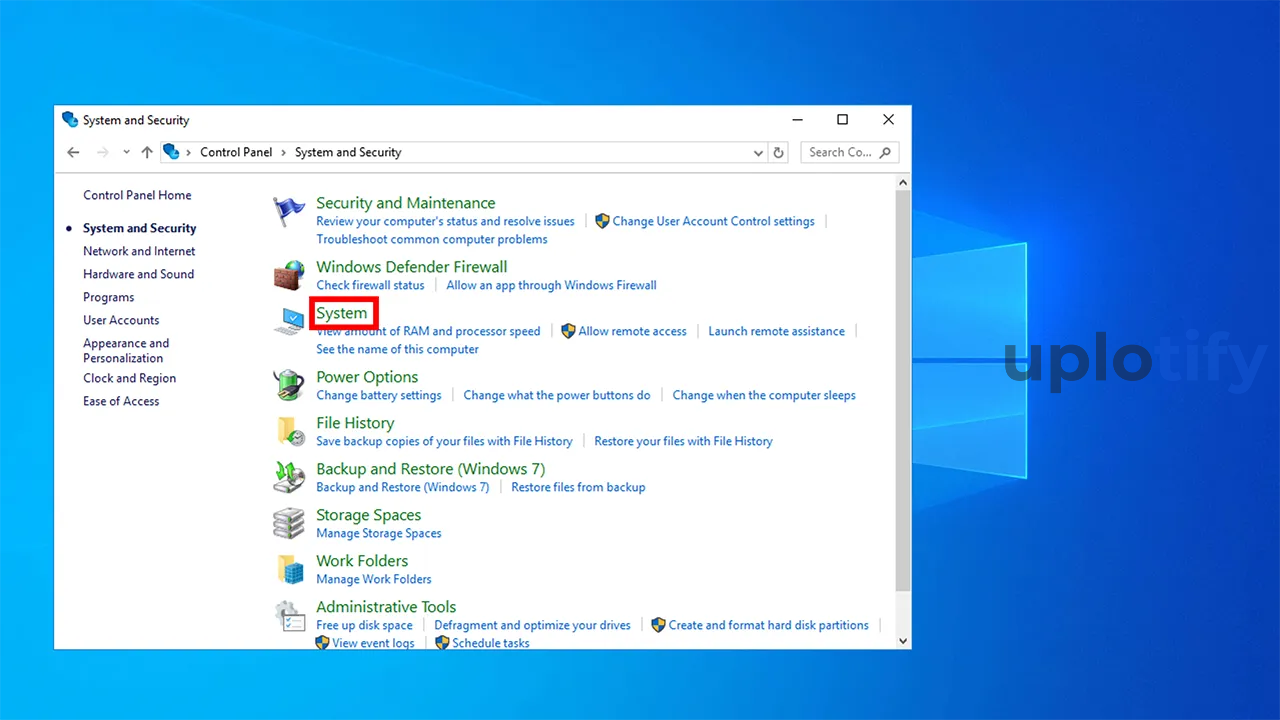Click the Power Options battery icon

[289, 385]
